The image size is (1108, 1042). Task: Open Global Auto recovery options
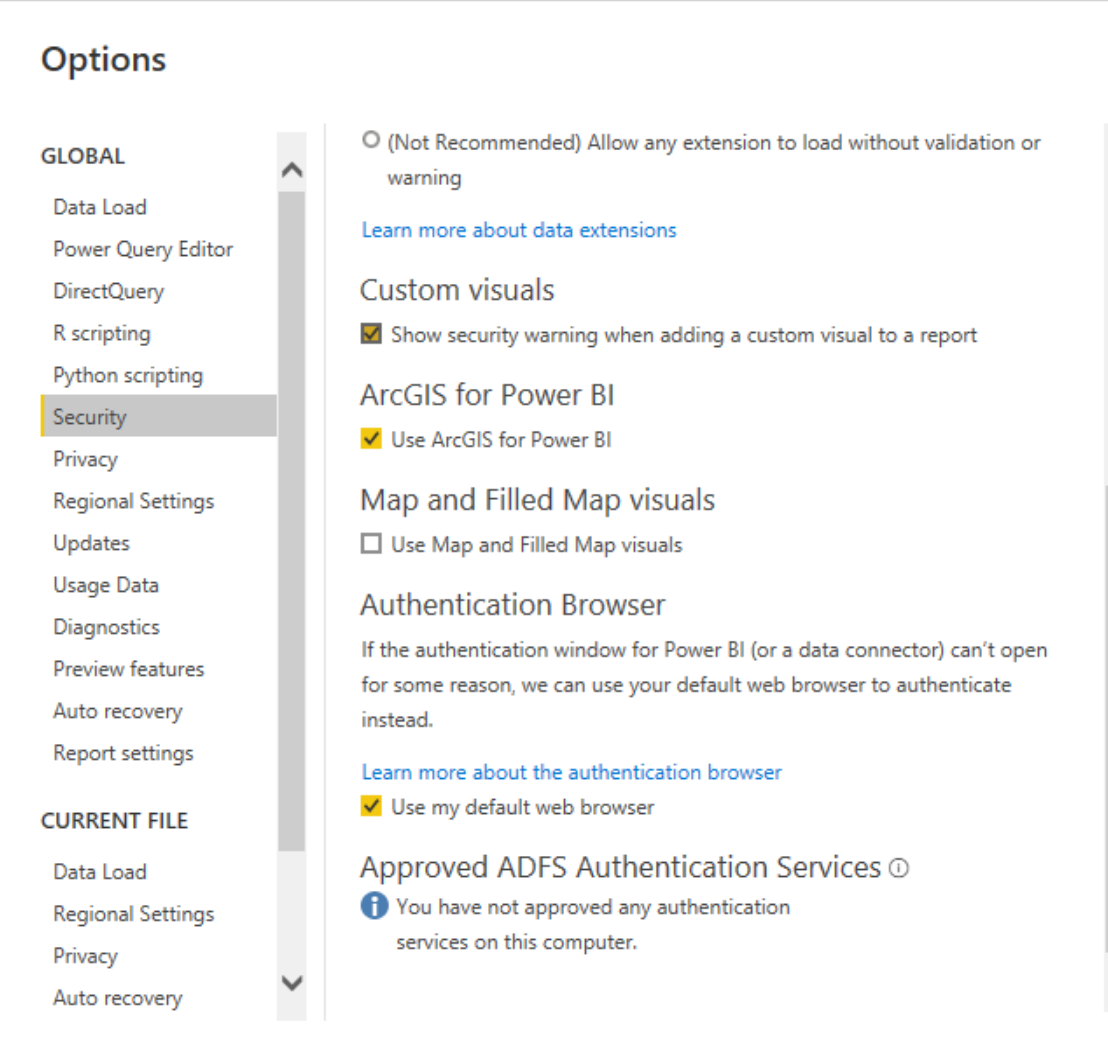[x=118, y=711]
